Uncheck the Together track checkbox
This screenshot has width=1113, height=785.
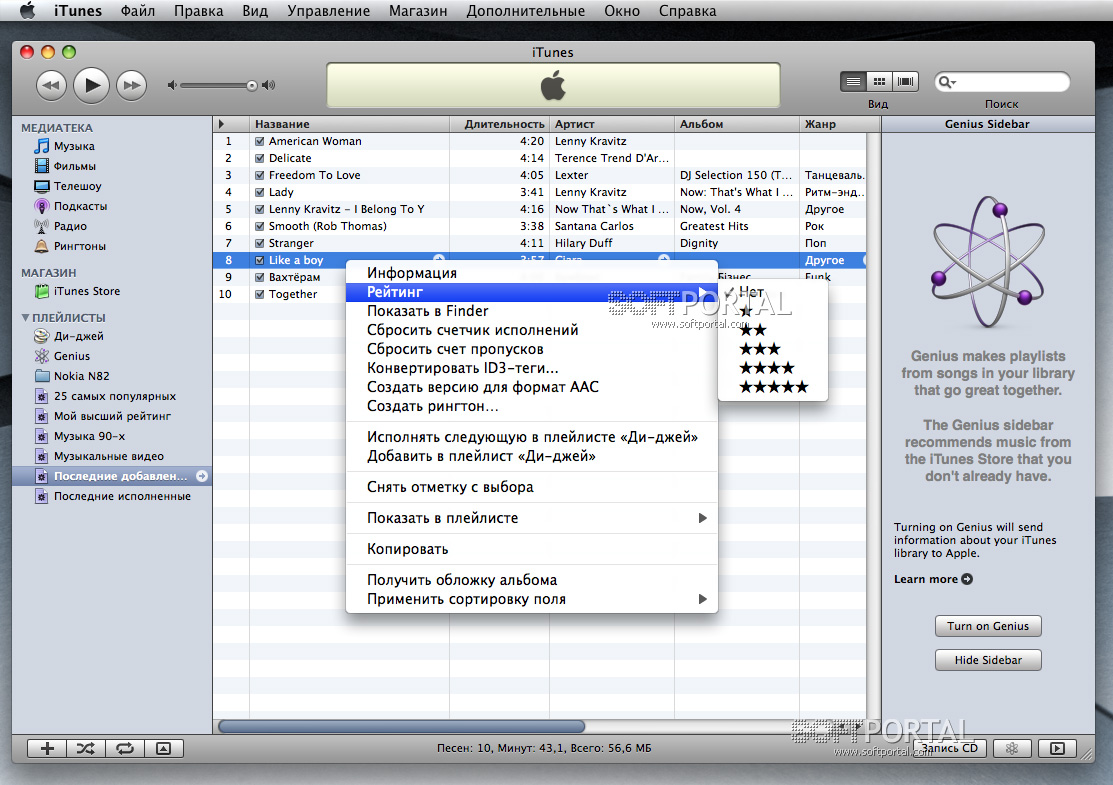[260, 295]
